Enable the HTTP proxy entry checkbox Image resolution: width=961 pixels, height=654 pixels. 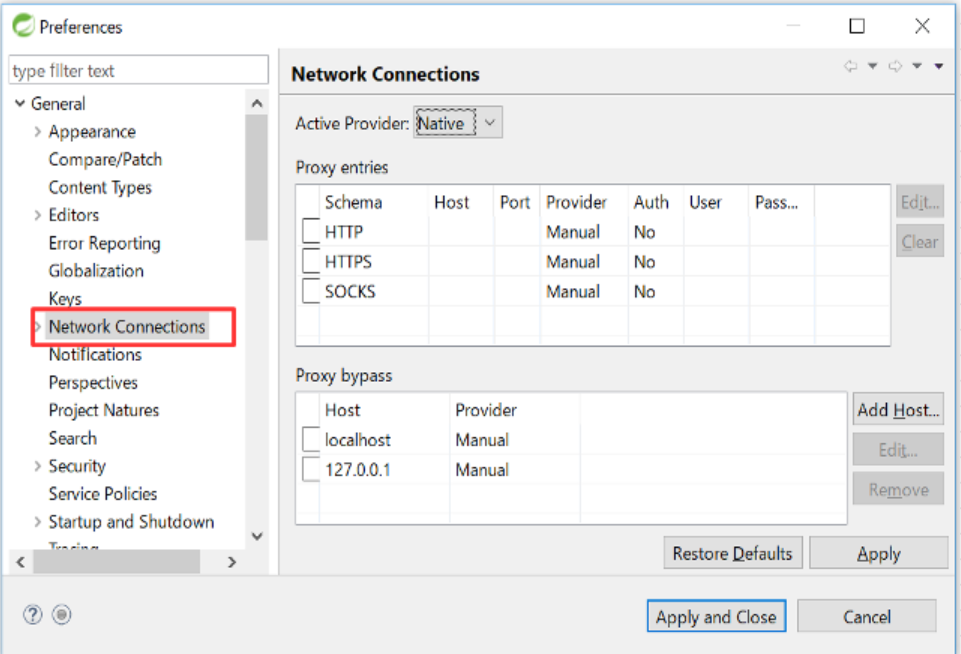[x=311, y=231]
